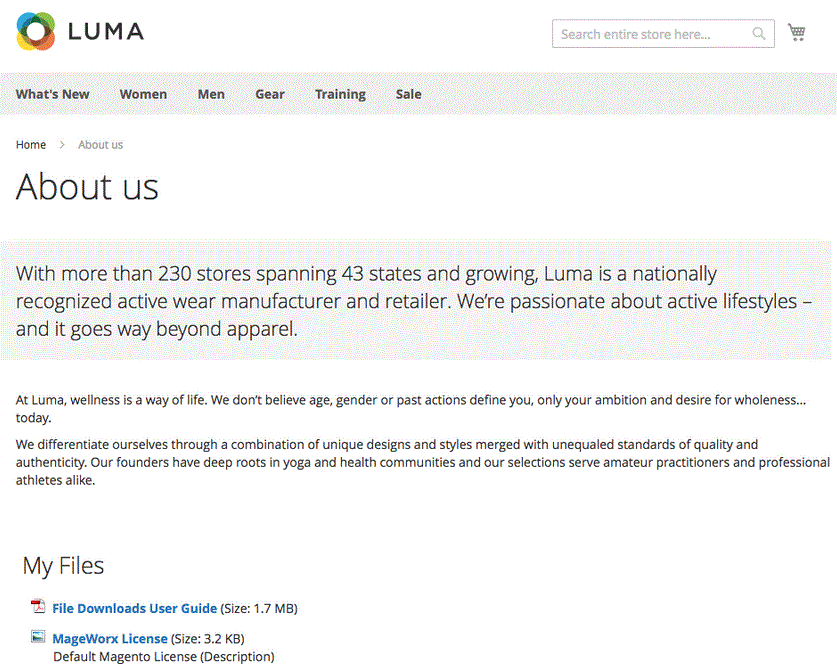The width and height of the screenshot is (837, 668).
Task: Click the 'My Files' section heading
Action: [x=63, y=566]
